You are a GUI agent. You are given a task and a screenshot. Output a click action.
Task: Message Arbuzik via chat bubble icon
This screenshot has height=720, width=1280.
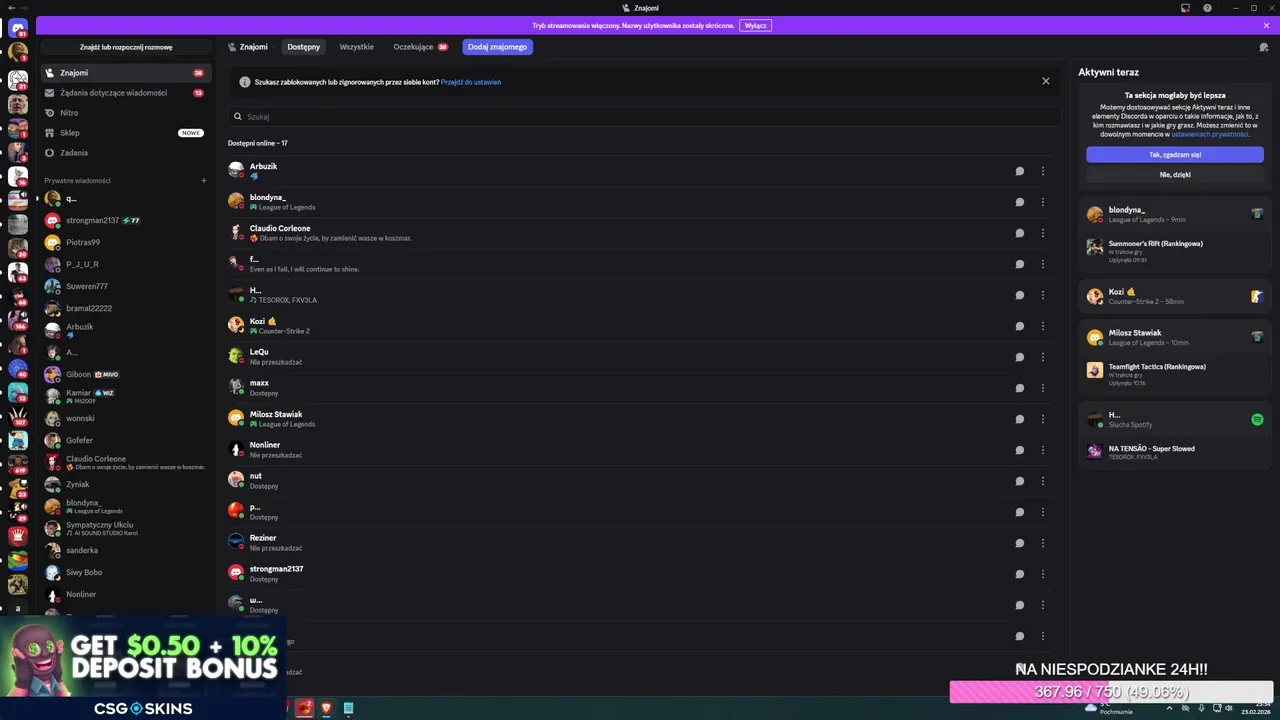[1020, 171]
